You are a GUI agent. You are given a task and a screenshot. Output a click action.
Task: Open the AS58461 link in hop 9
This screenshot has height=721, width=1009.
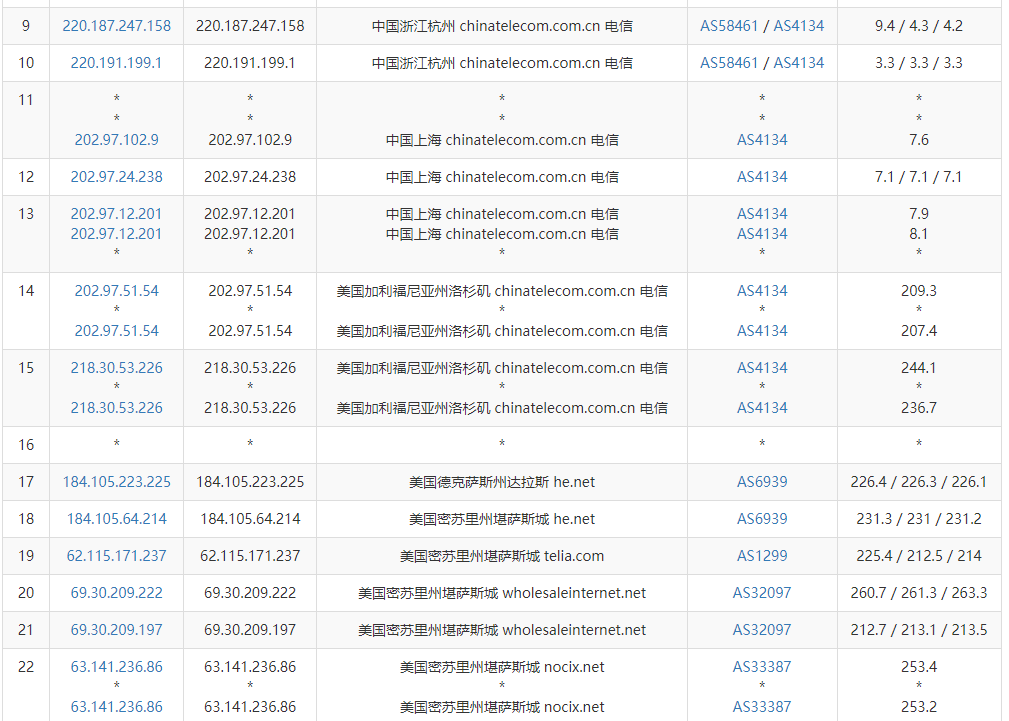(x=729, y=26)
